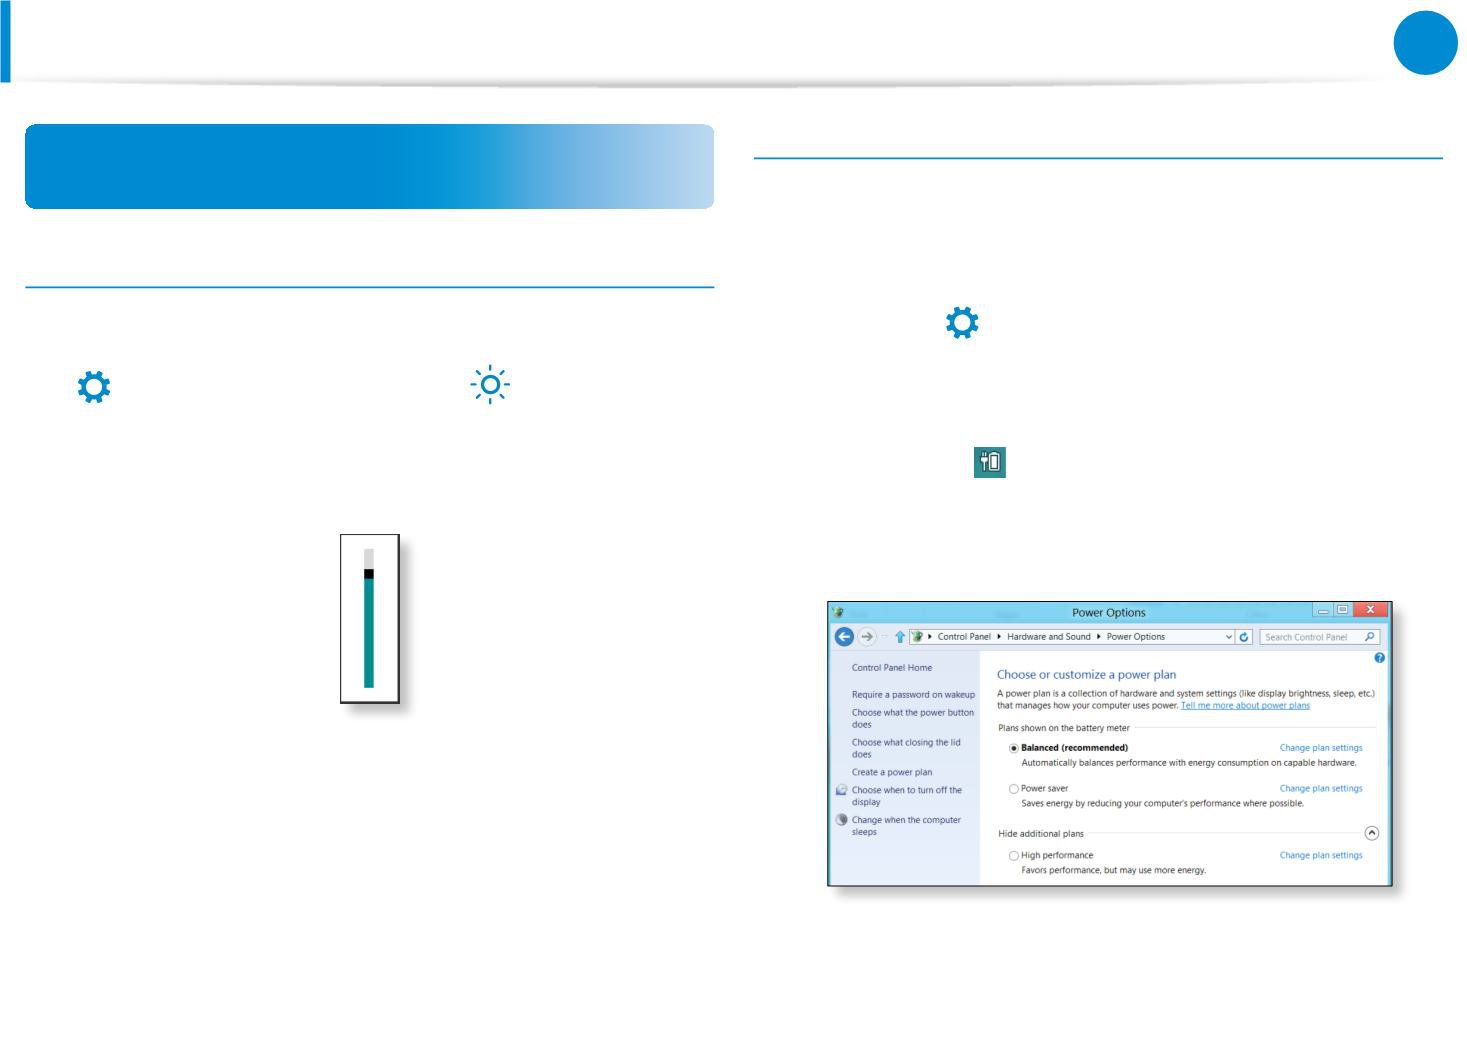Click the address bar path field
The height and width of the screenshot is (1041, 1467).
point(1071,637)
